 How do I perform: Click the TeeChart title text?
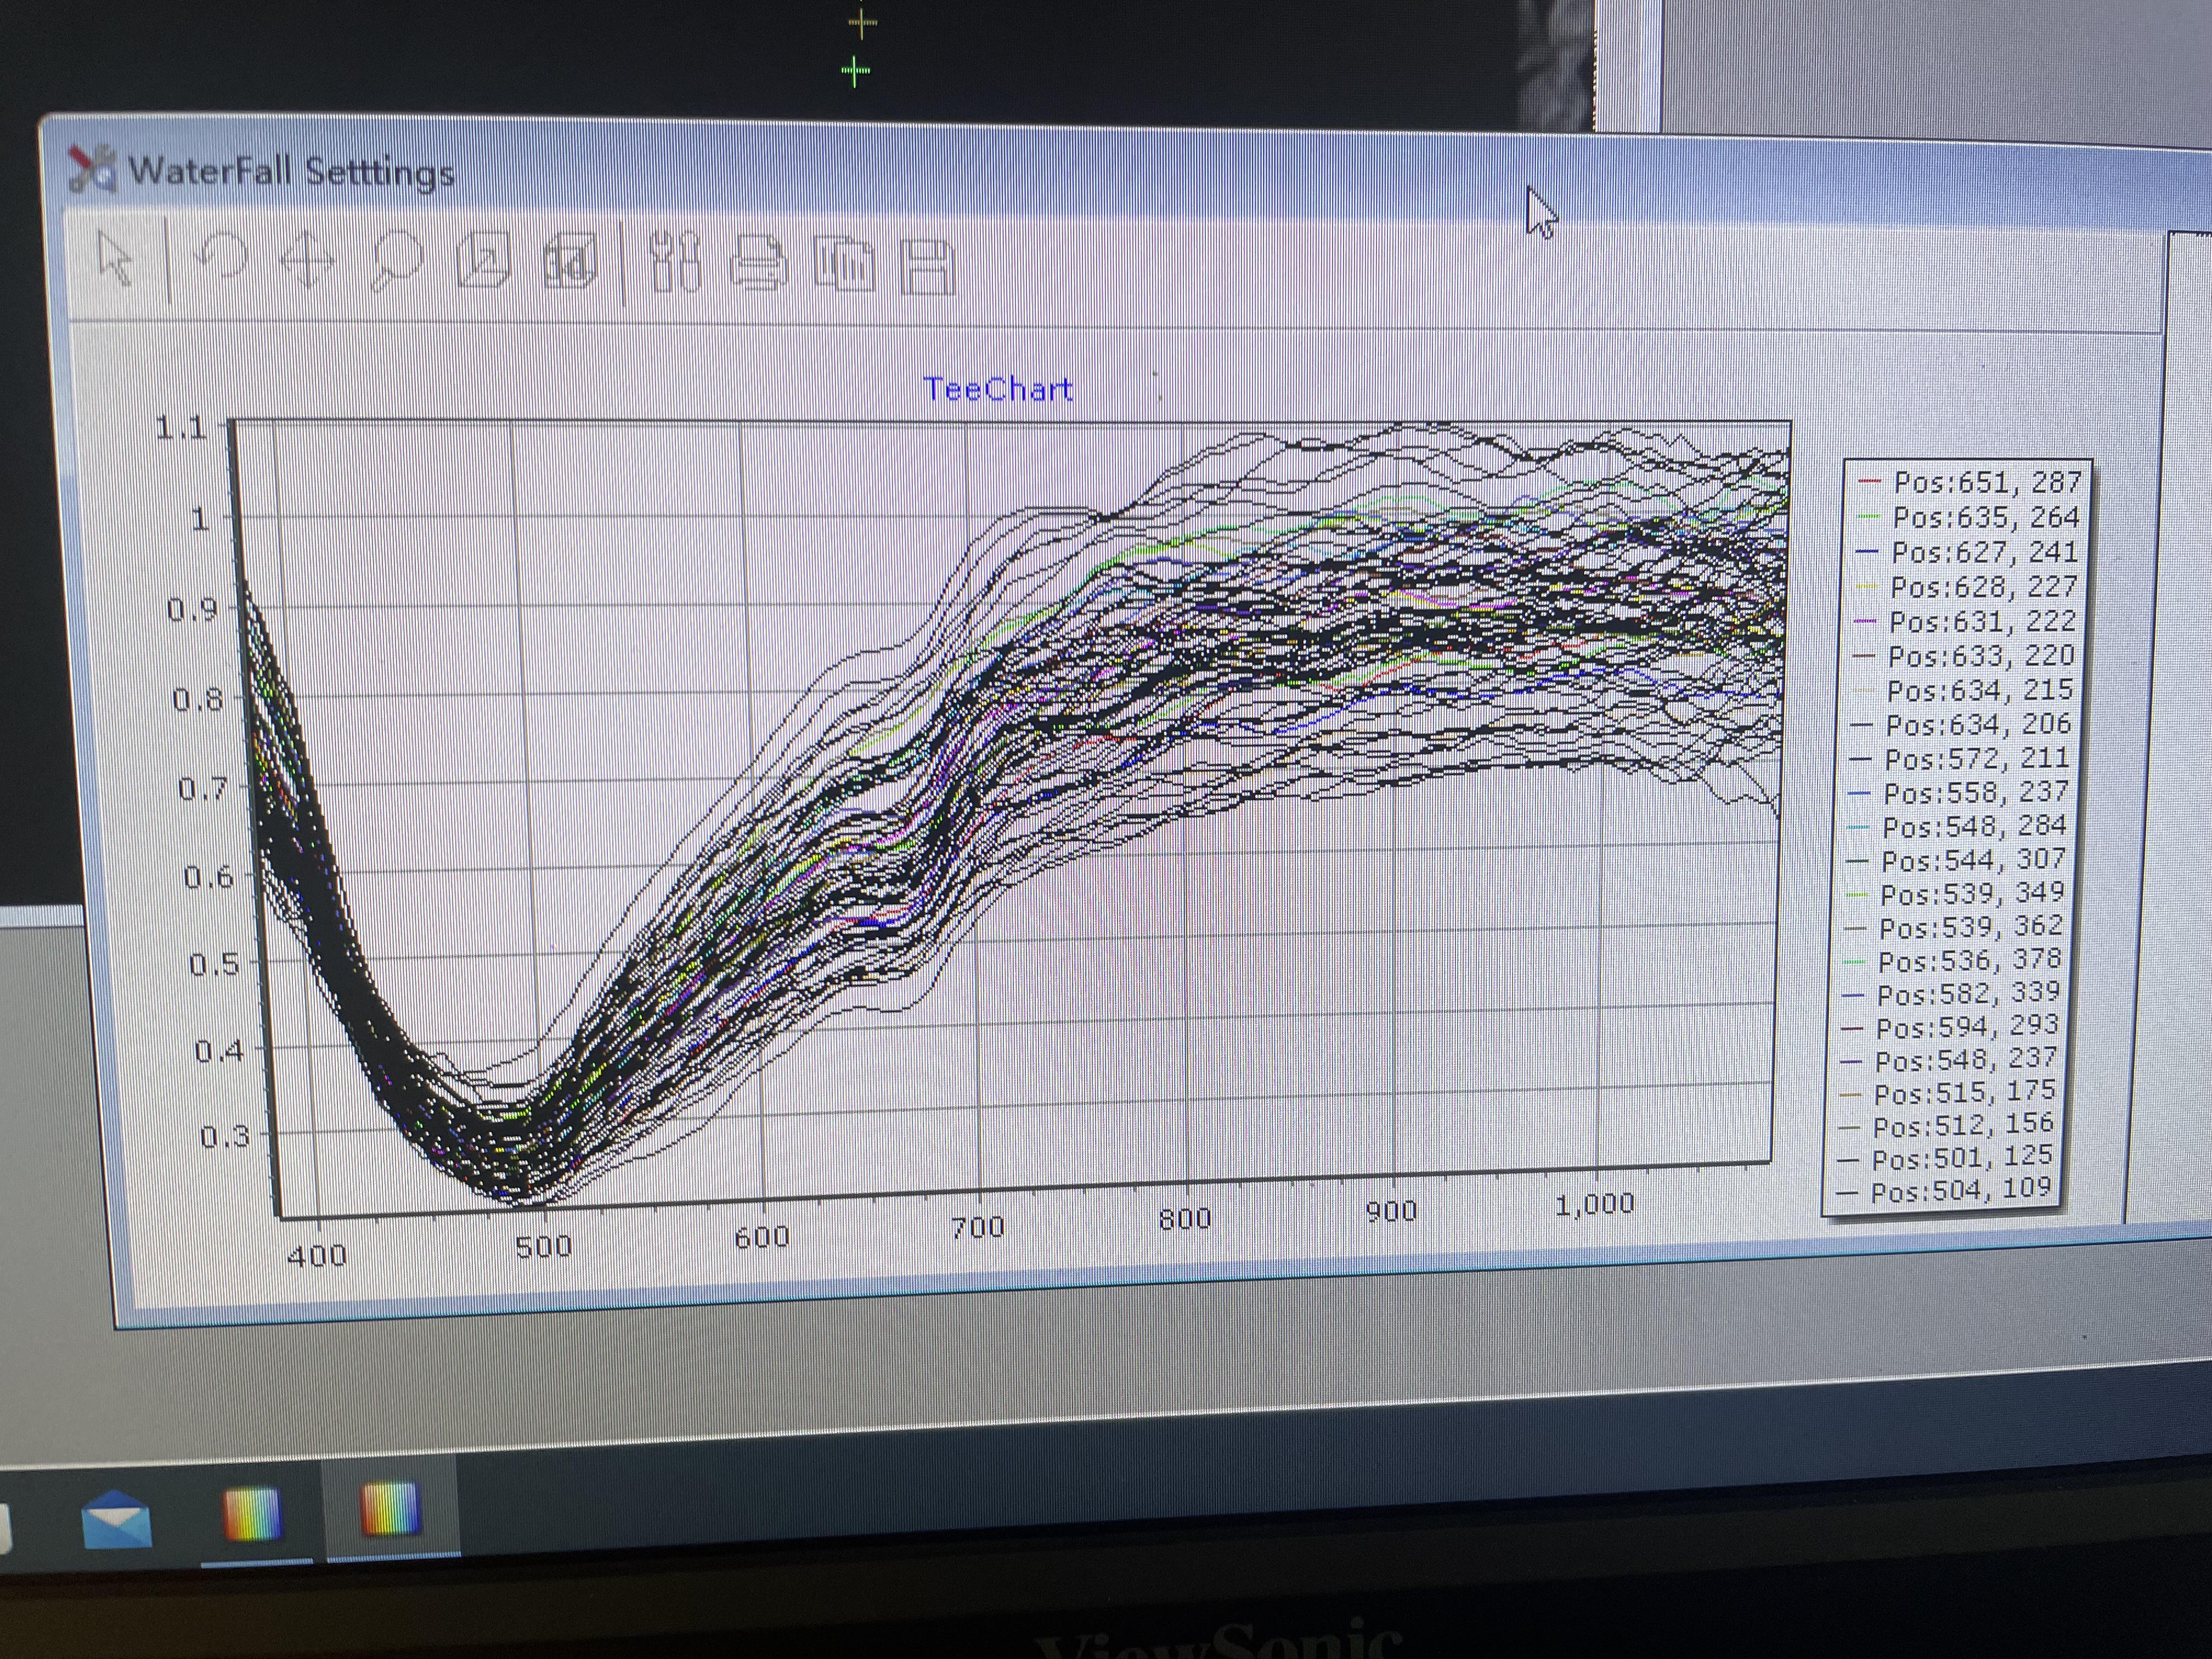pos(997,389)
